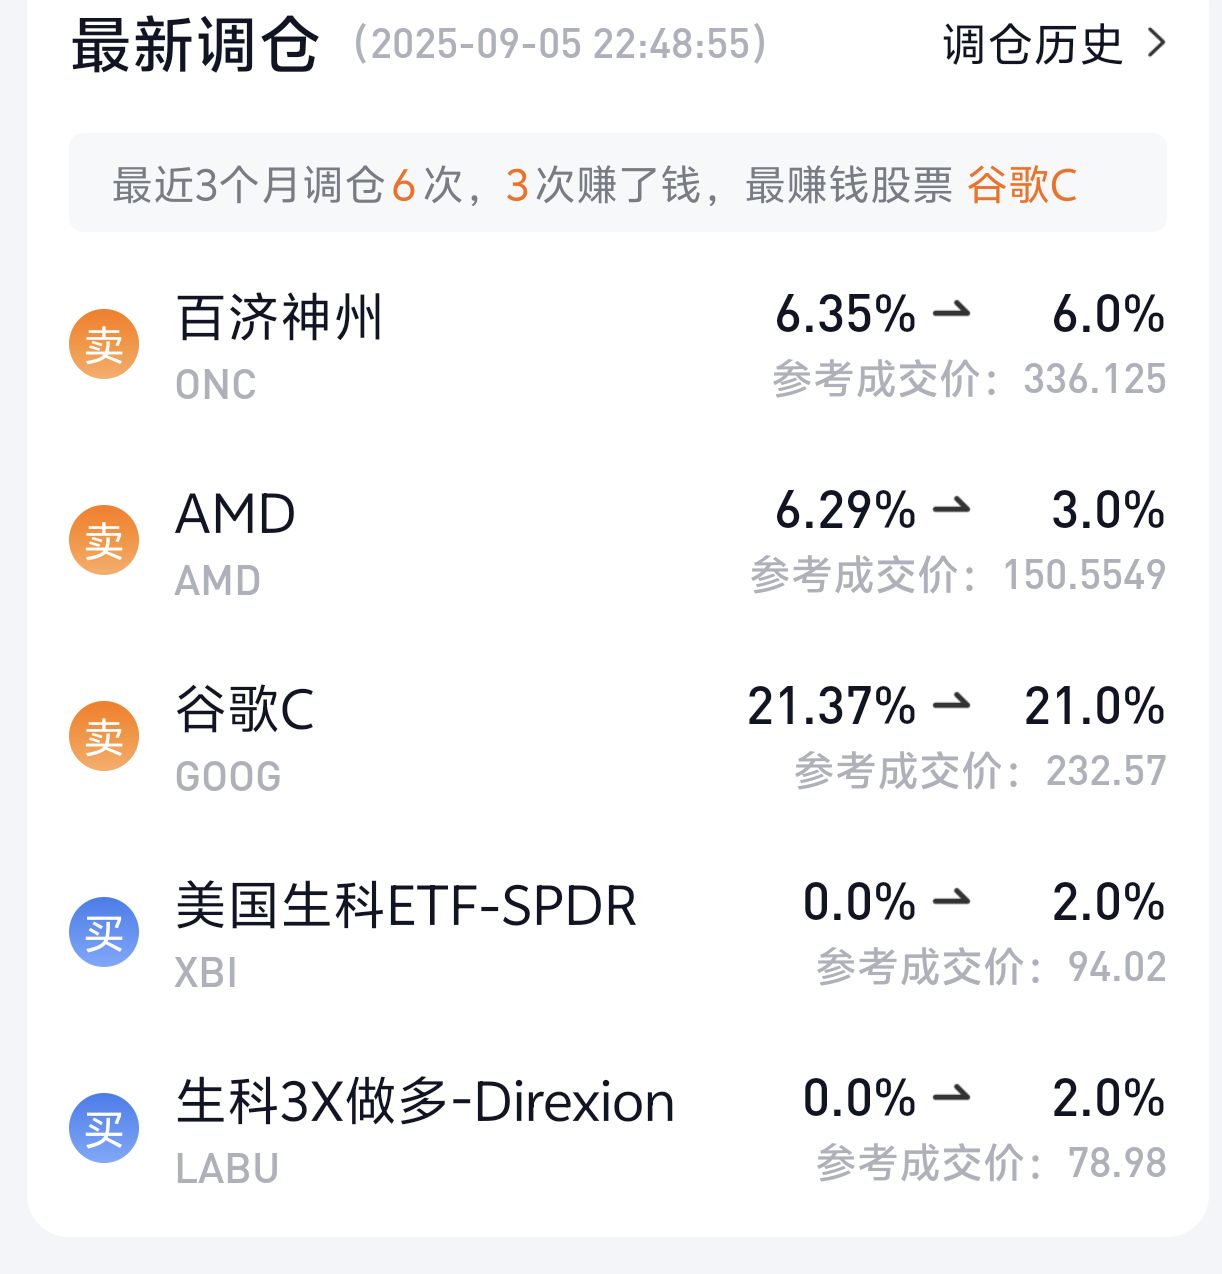Screen dimensions: 1222x1274
Task: Open 生科3X做多-Direxion stock details
Action: (x=425, y=1102)
